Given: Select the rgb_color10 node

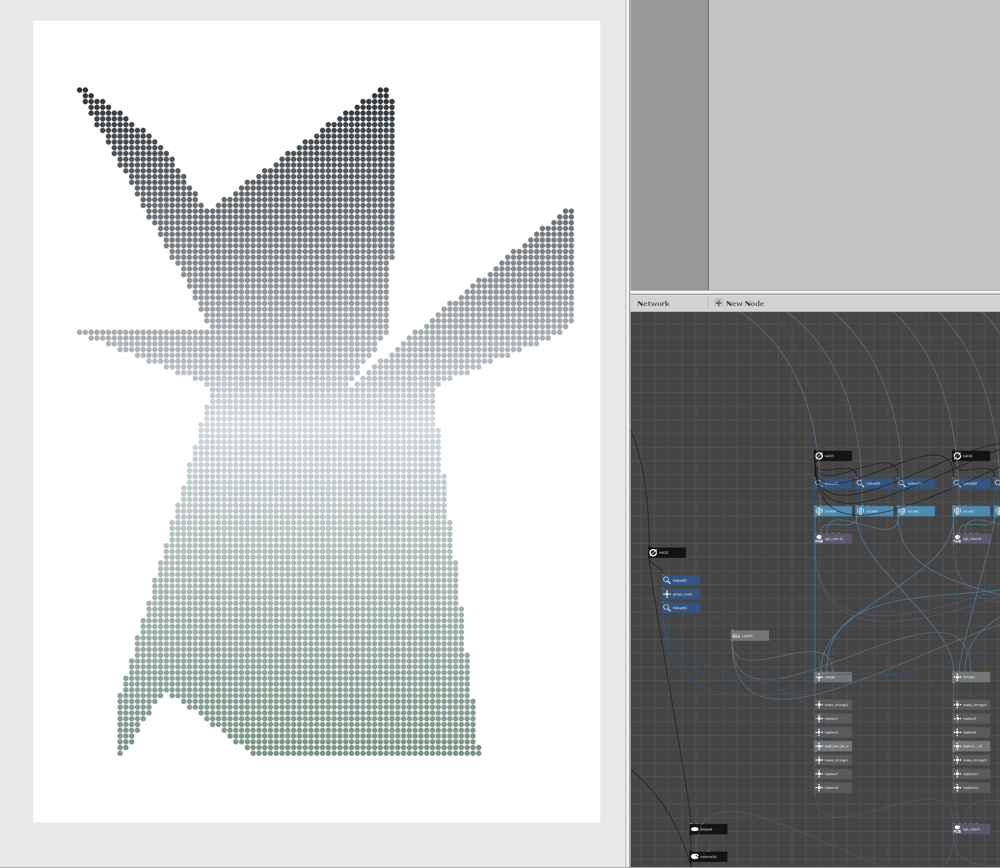Looking at the screenshot, I should click(971, 539).
